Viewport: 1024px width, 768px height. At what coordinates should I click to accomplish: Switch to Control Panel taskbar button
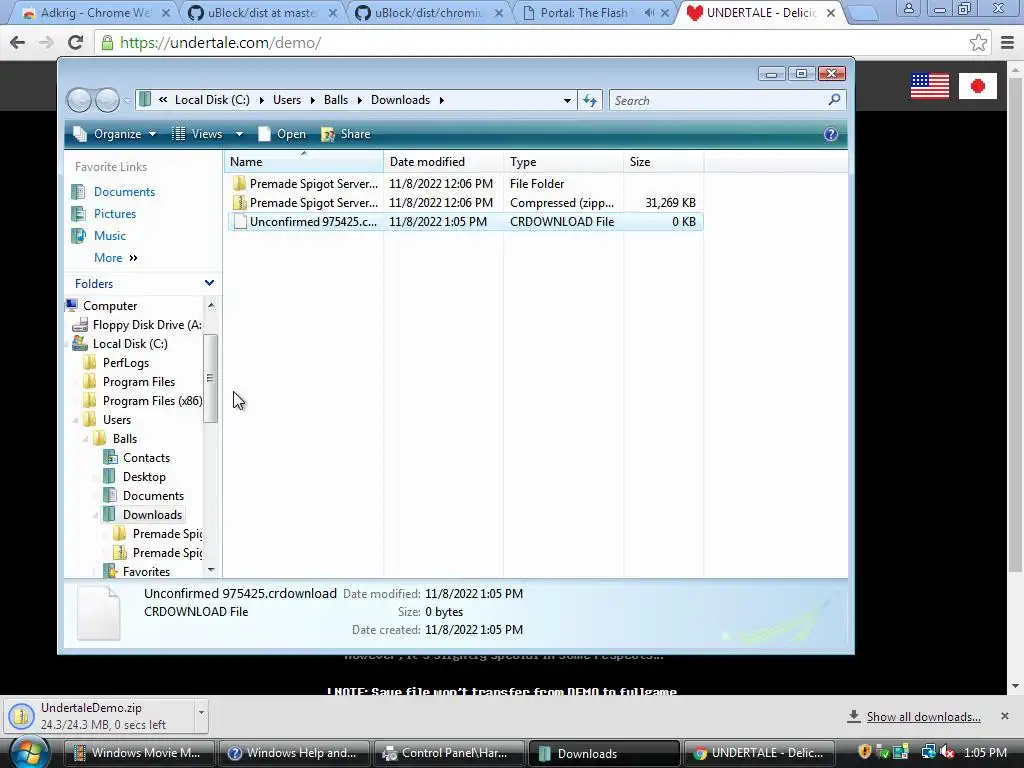coord(448,753)
